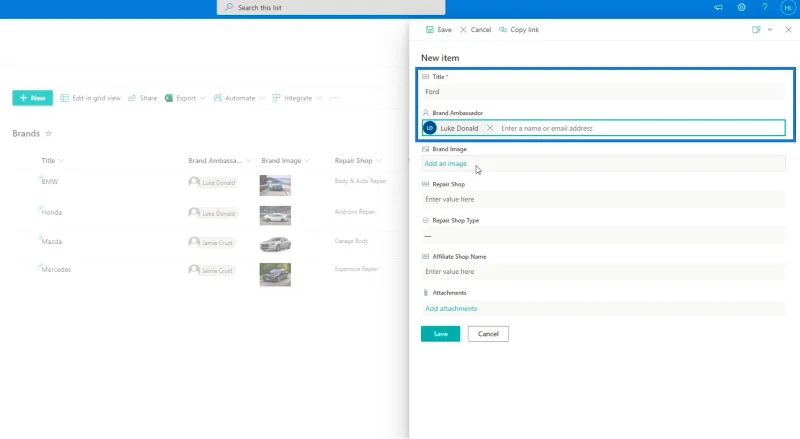800x439 pixels.
Task: Click the New button in list toolbar
Action: (33, 98)
